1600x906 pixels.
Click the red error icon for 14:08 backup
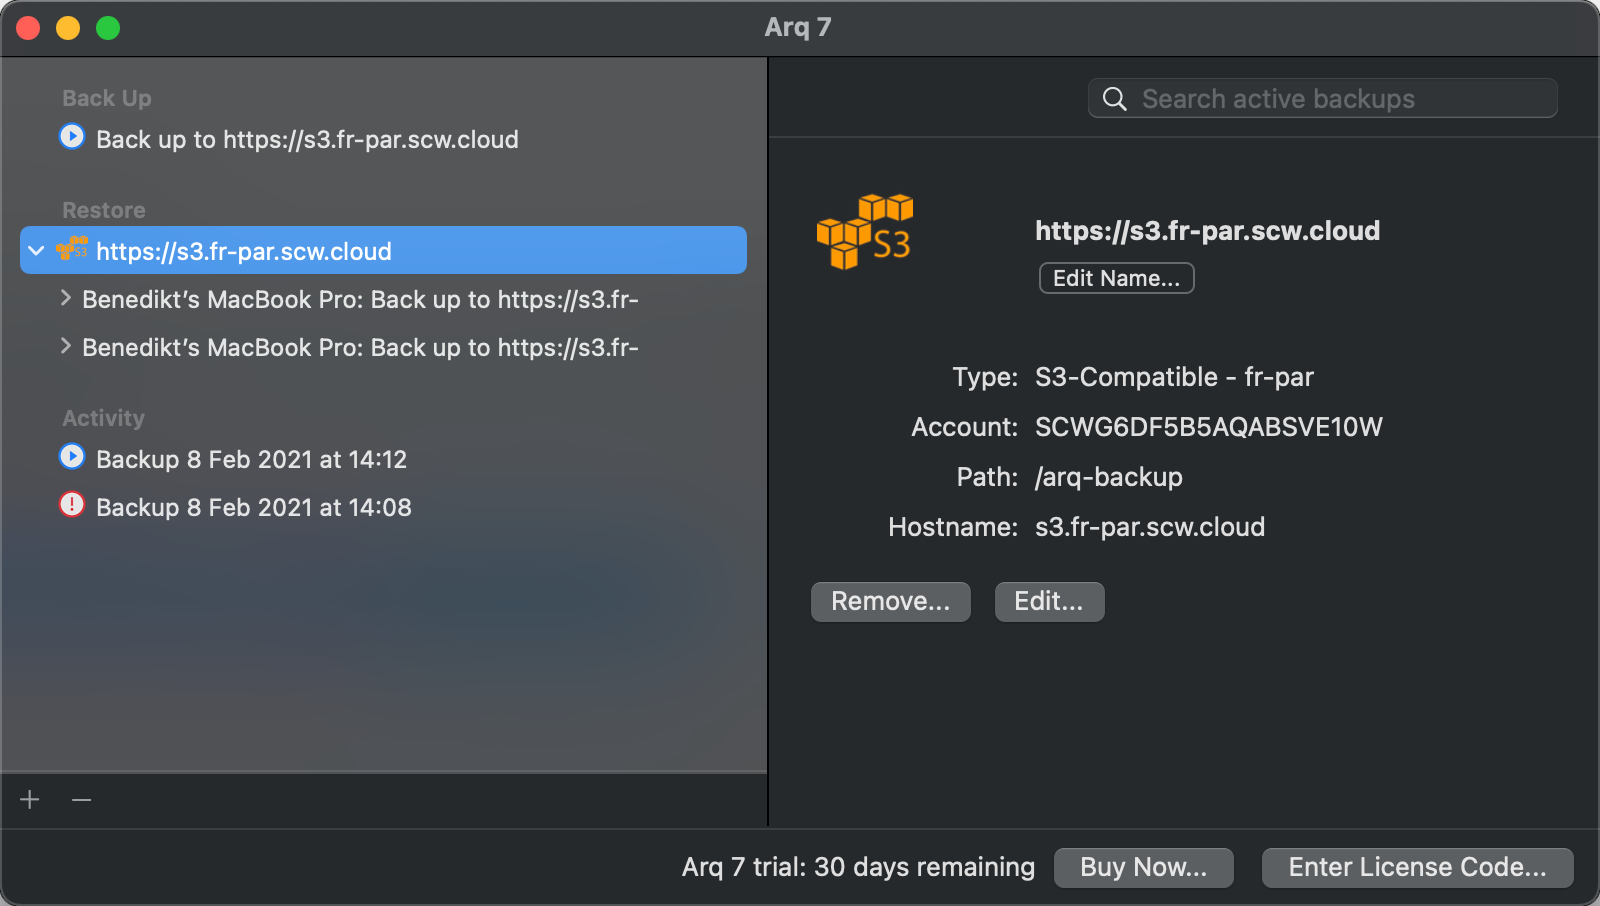pos(72,505)
